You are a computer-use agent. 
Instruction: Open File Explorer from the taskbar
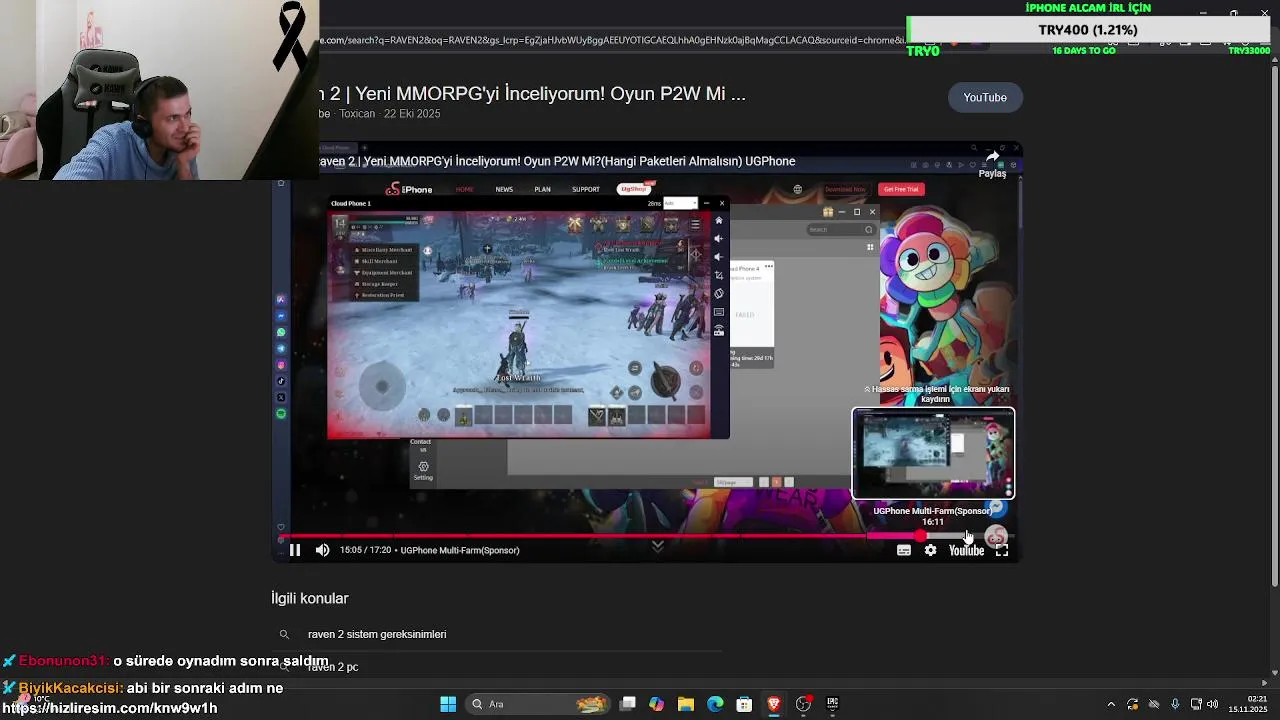[686, 704]
